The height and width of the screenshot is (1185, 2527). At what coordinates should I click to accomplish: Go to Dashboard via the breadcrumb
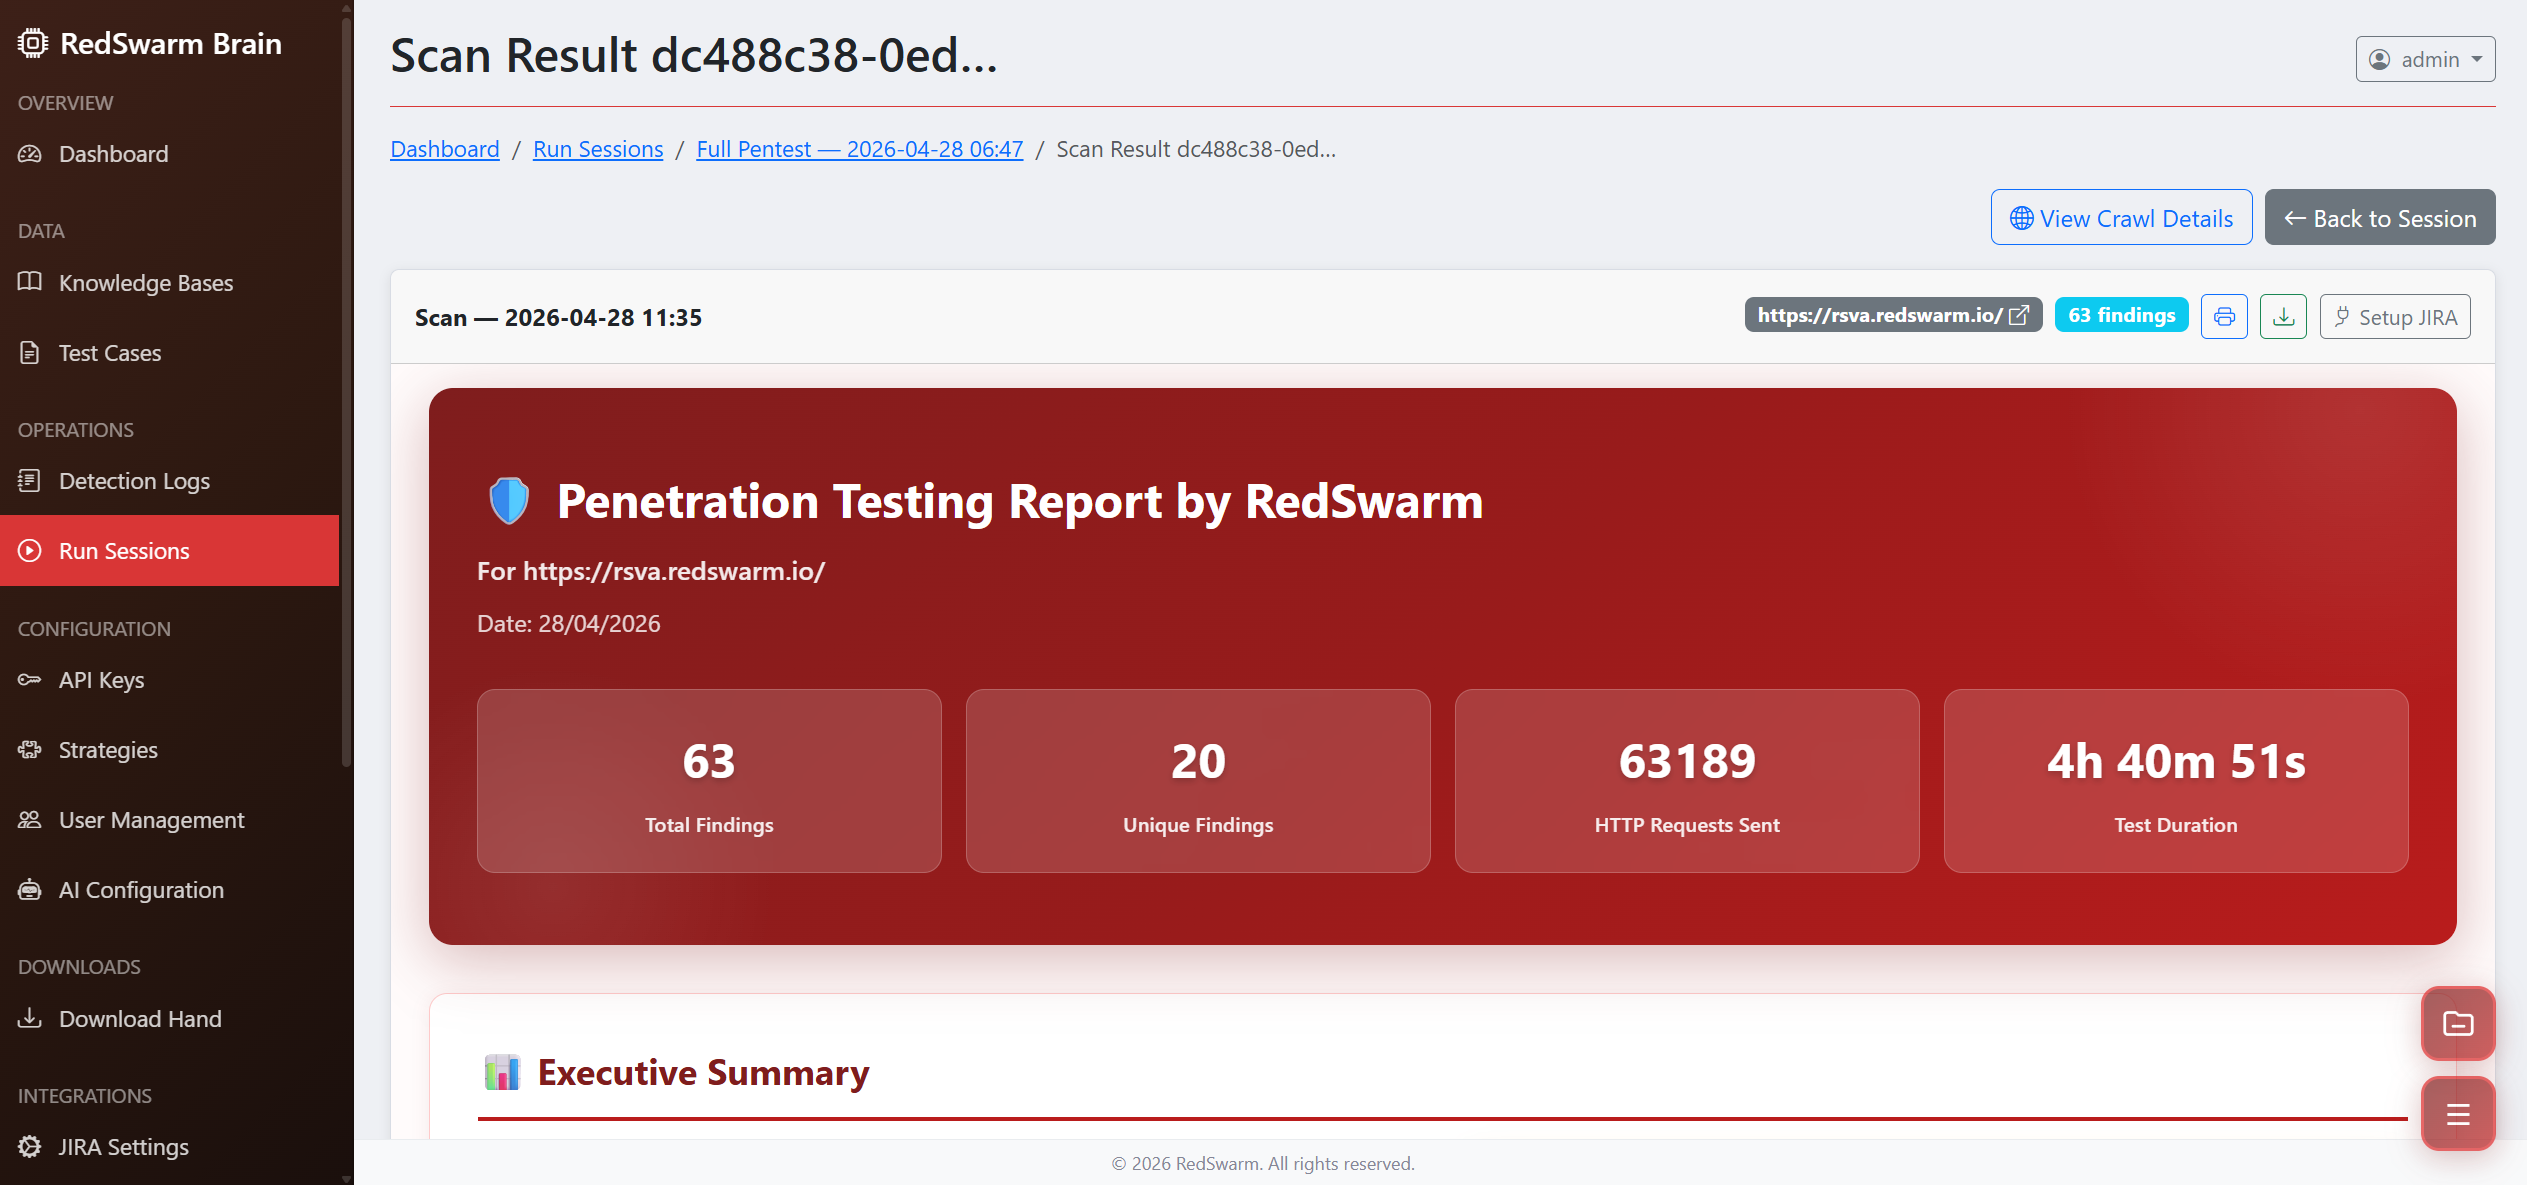(x=444, y=148)
